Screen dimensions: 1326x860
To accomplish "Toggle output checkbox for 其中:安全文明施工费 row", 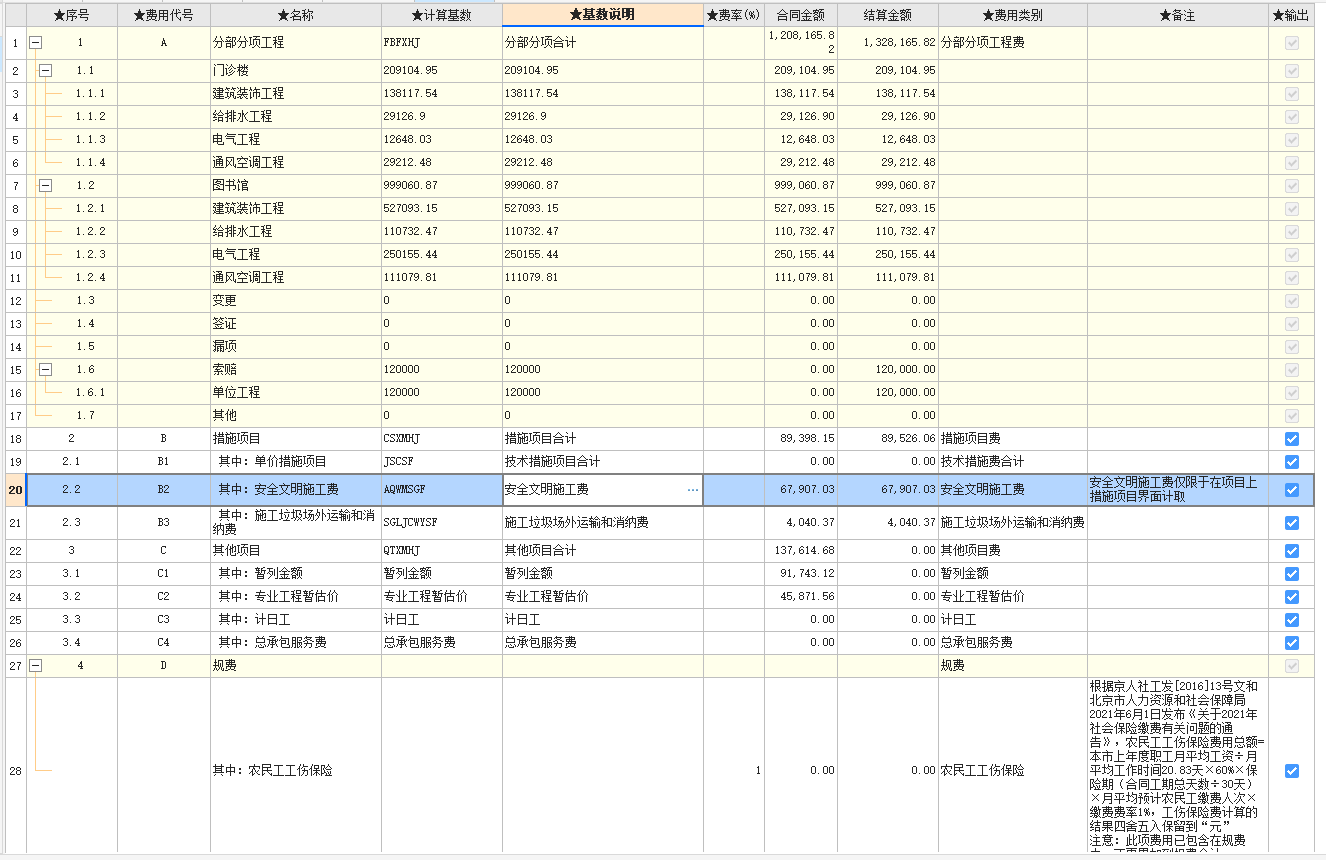I will coord(1291,490).
